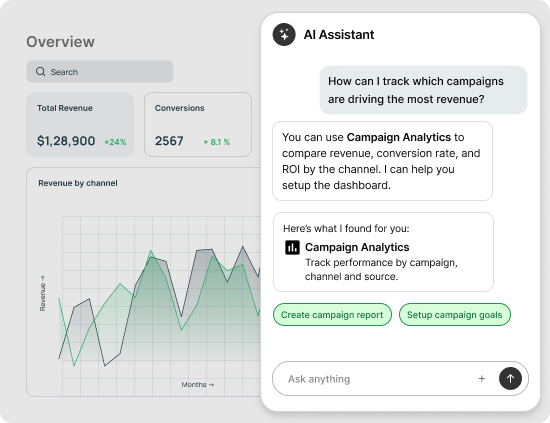Image resolution: width=550 pixels, height=423 pixels.
Task: Click the Create campaign report chip
Action: (x=332, y=315)
